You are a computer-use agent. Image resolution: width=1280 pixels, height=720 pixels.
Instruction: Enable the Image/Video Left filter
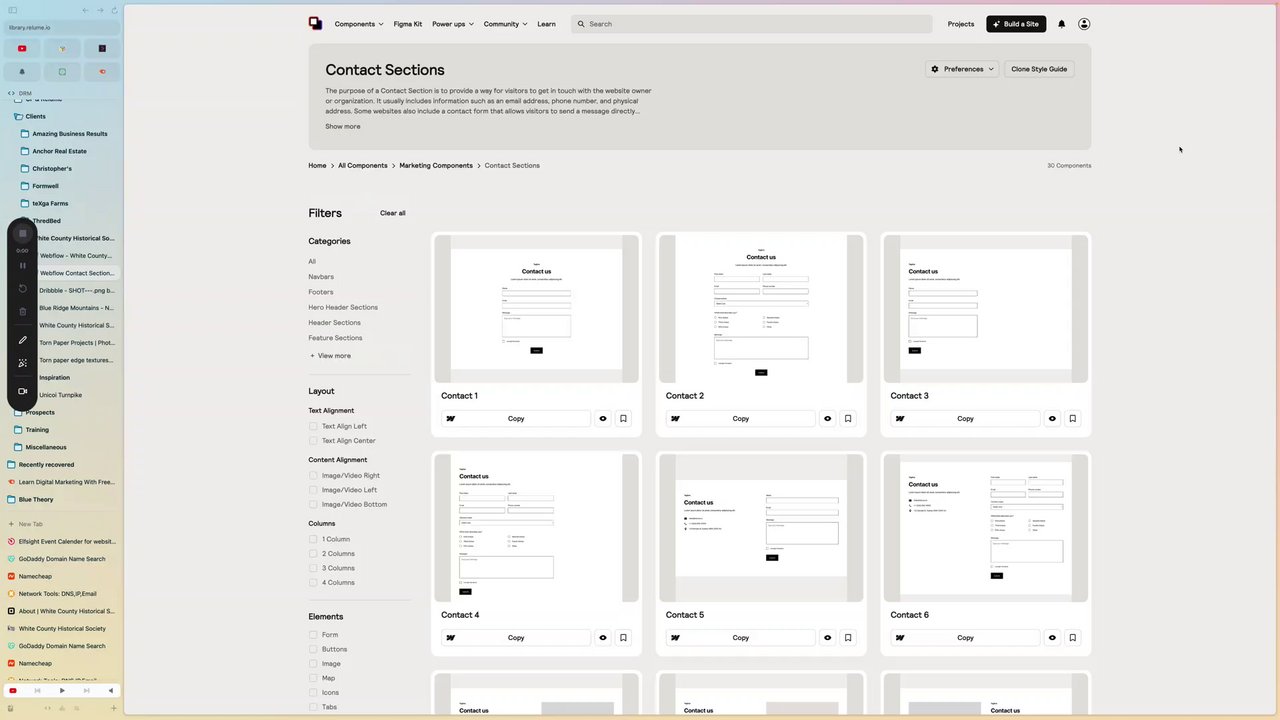313,490
